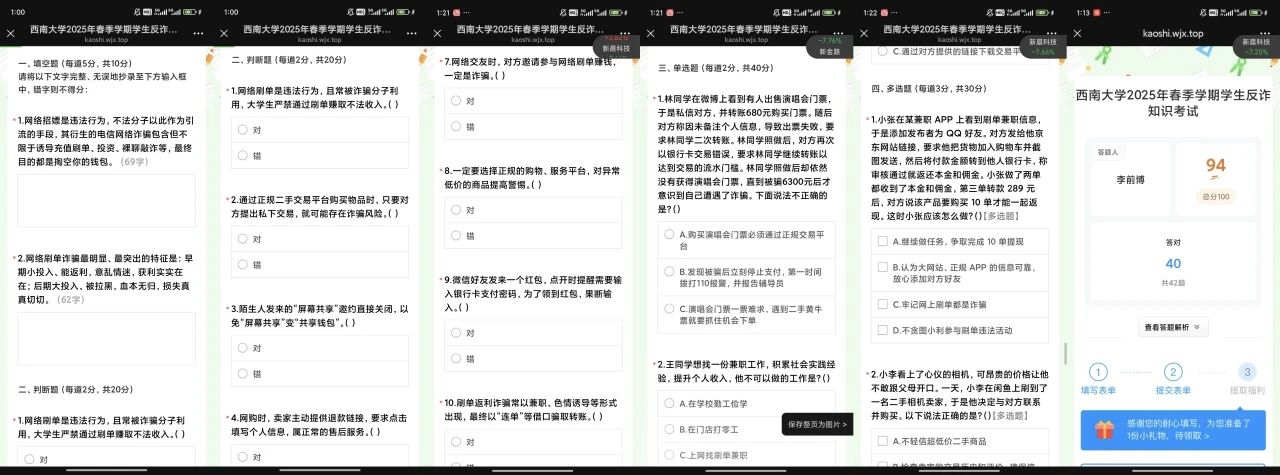Check option A 继续做任务 争取完成10单提现
Screen dimensions: 1280x475
[x=882, y=241]
